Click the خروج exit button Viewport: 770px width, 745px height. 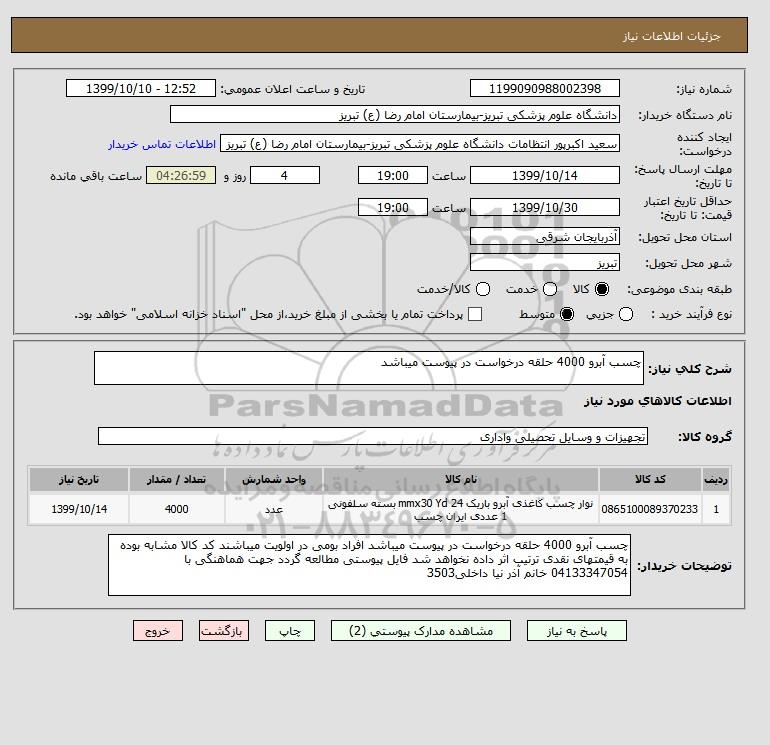point(158,631)
